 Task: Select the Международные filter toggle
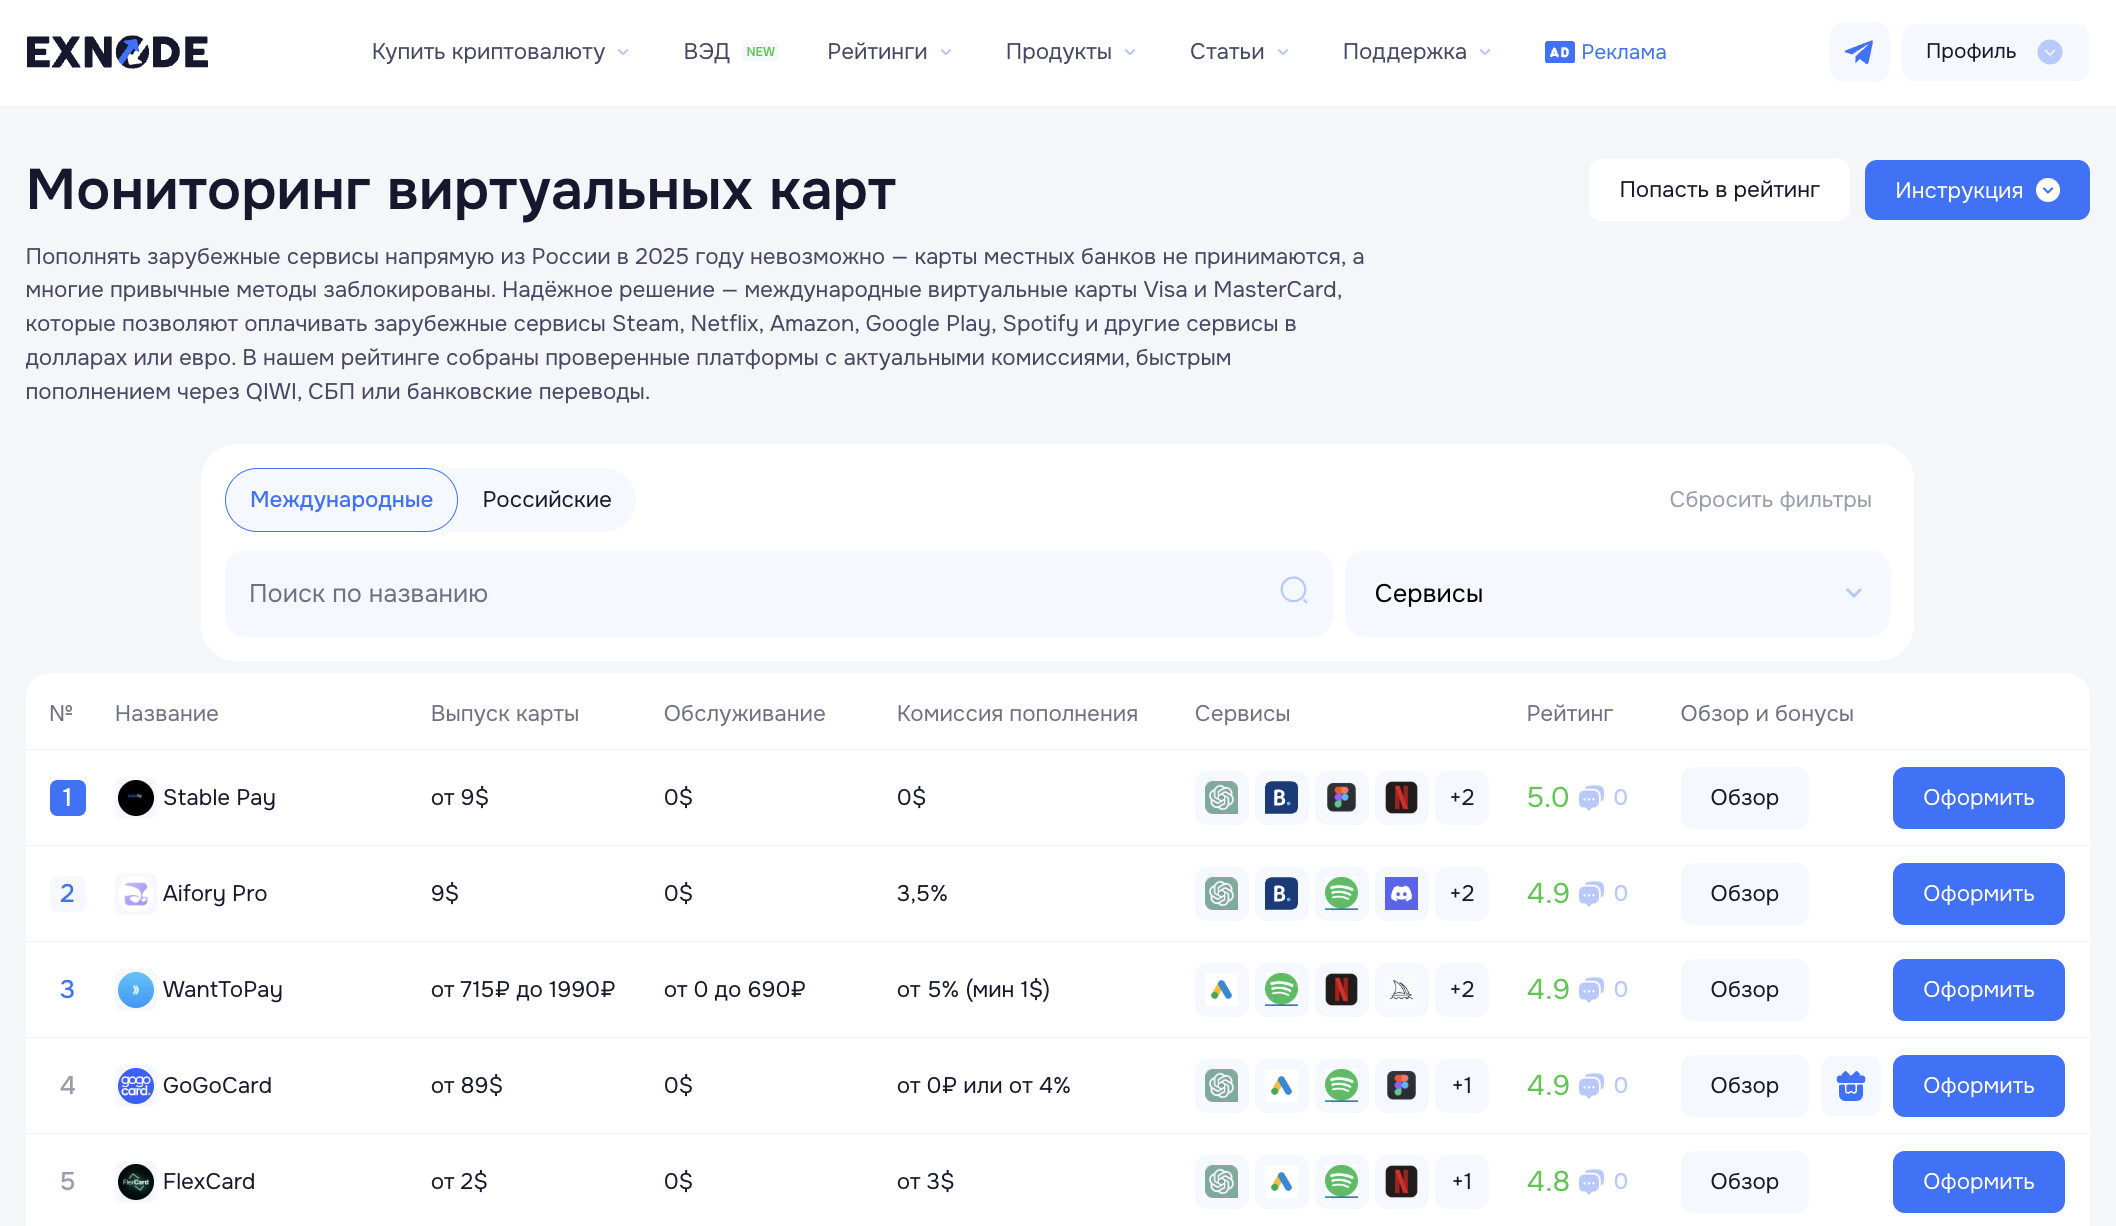click(341, 499)
